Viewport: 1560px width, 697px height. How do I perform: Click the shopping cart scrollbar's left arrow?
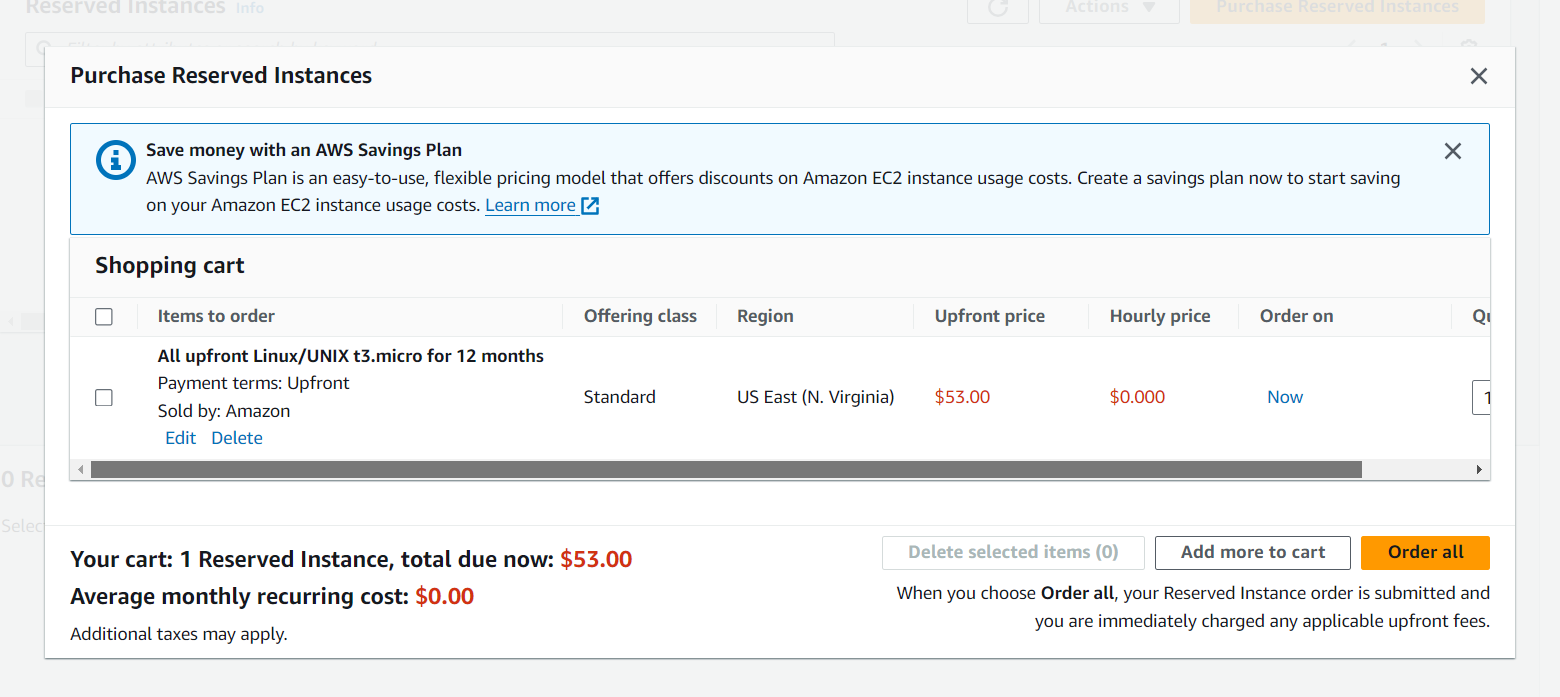79,469
